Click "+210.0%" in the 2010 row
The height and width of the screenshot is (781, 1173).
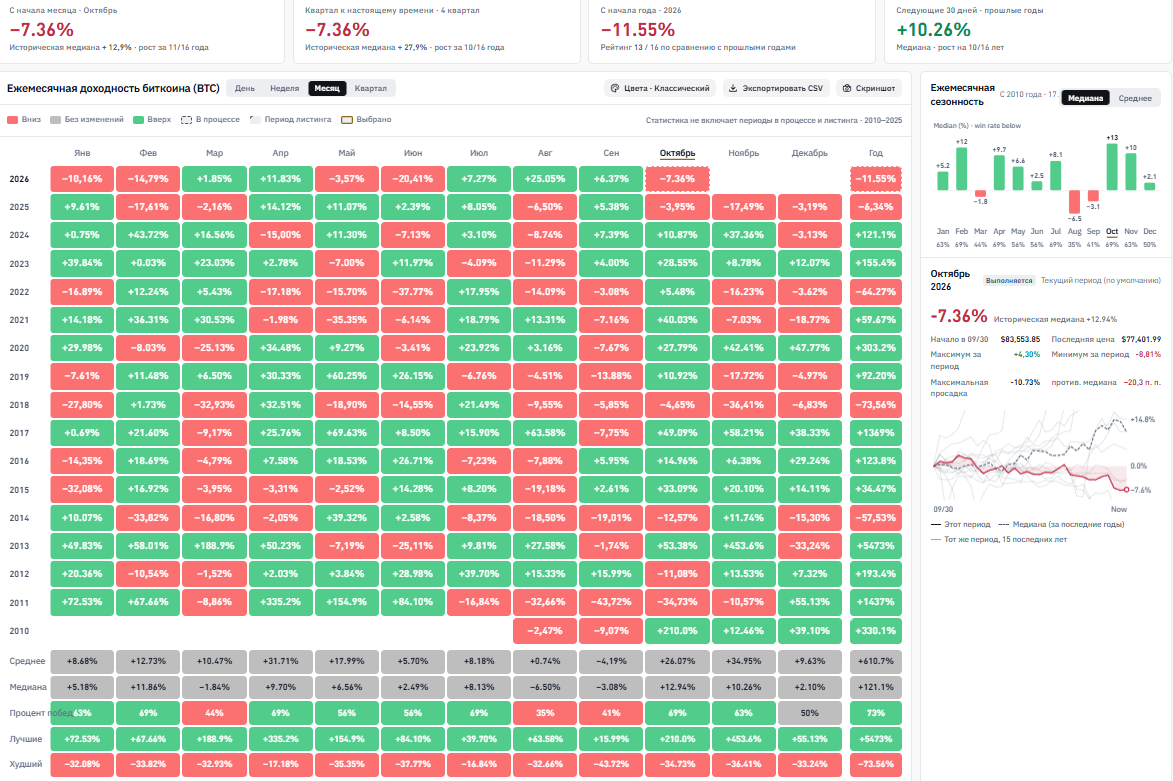[677, 631]
